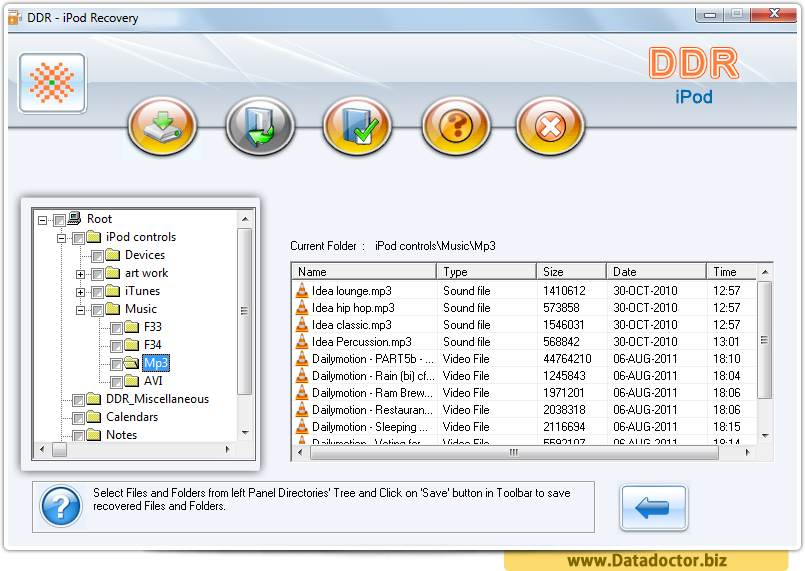The image size is (805, 571).
Task: Click the tree panel scroll up arrow
Action: click(x=245, y=219)
